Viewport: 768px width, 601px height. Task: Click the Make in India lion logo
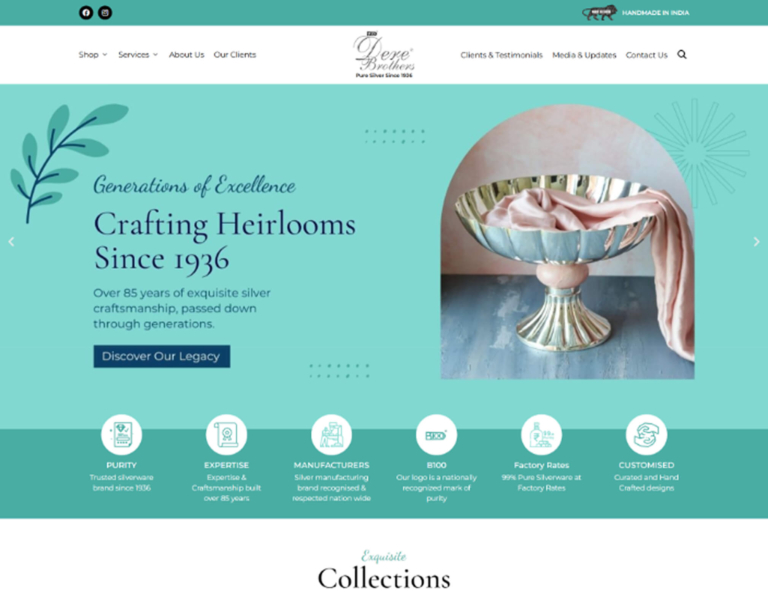(599, 13)
